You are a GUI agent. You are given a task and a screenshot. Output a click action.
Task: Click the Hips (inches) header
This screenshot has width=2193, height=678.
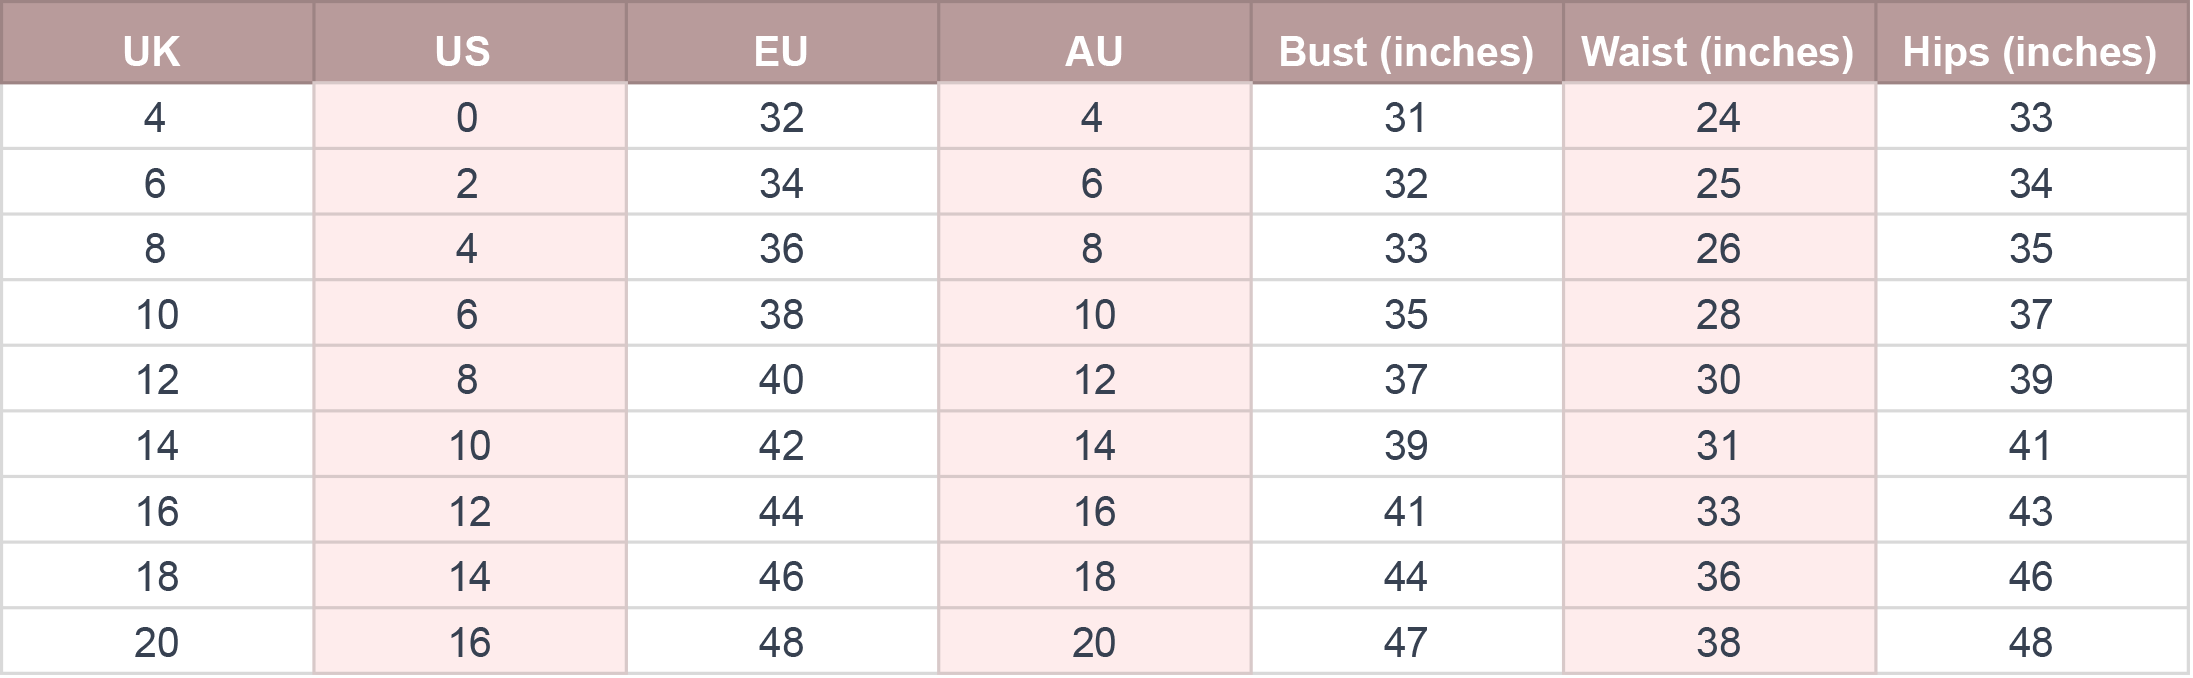pyautogui.click(x=2033, y=43)
